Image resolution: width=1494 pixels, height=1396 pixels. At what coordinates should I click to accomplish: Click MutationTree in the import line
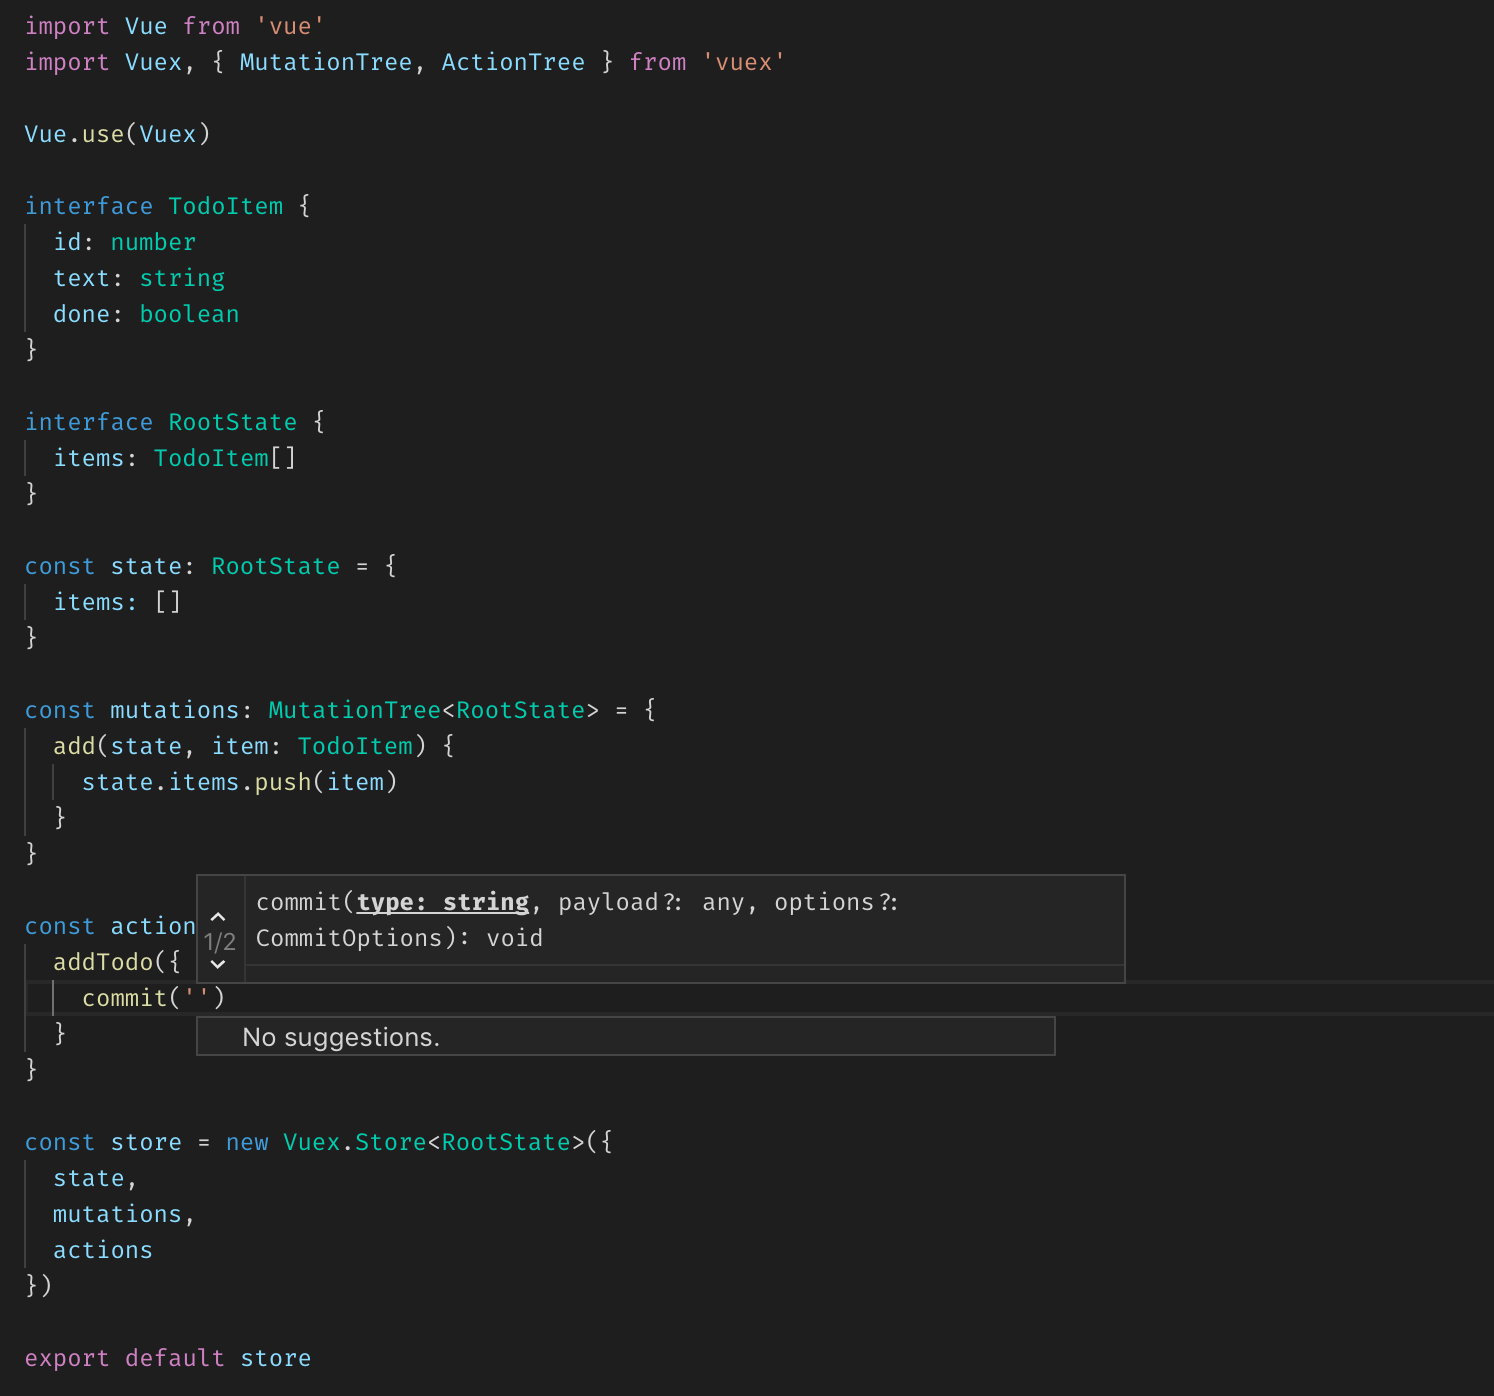point(326,62)
